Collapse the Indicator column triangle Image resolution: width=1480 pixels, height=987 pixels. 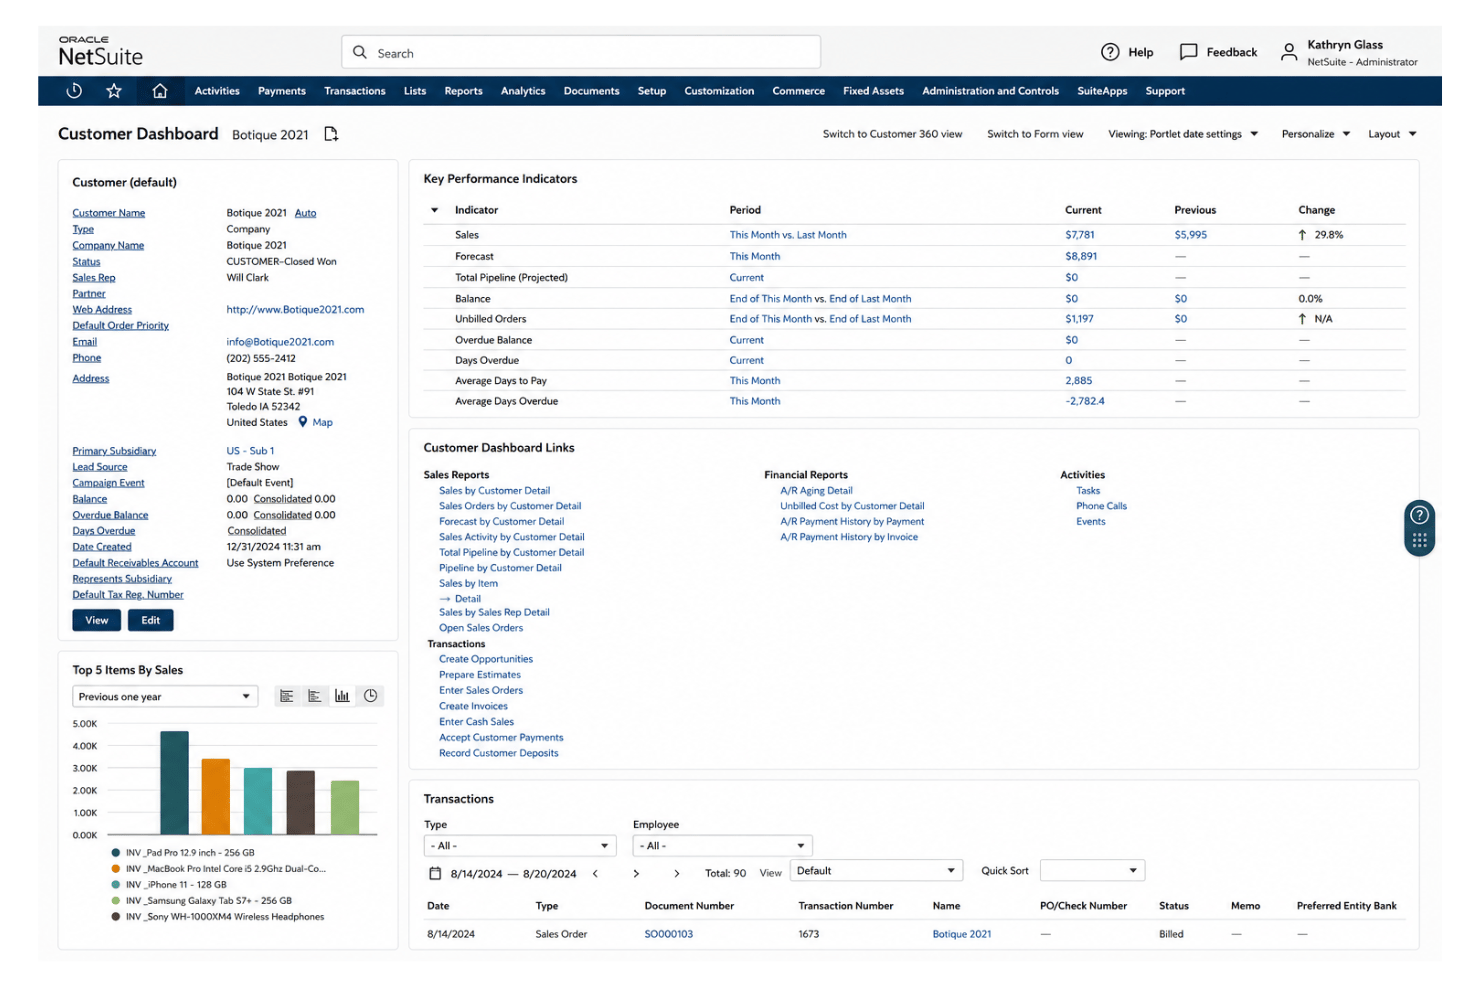(434, 210)
